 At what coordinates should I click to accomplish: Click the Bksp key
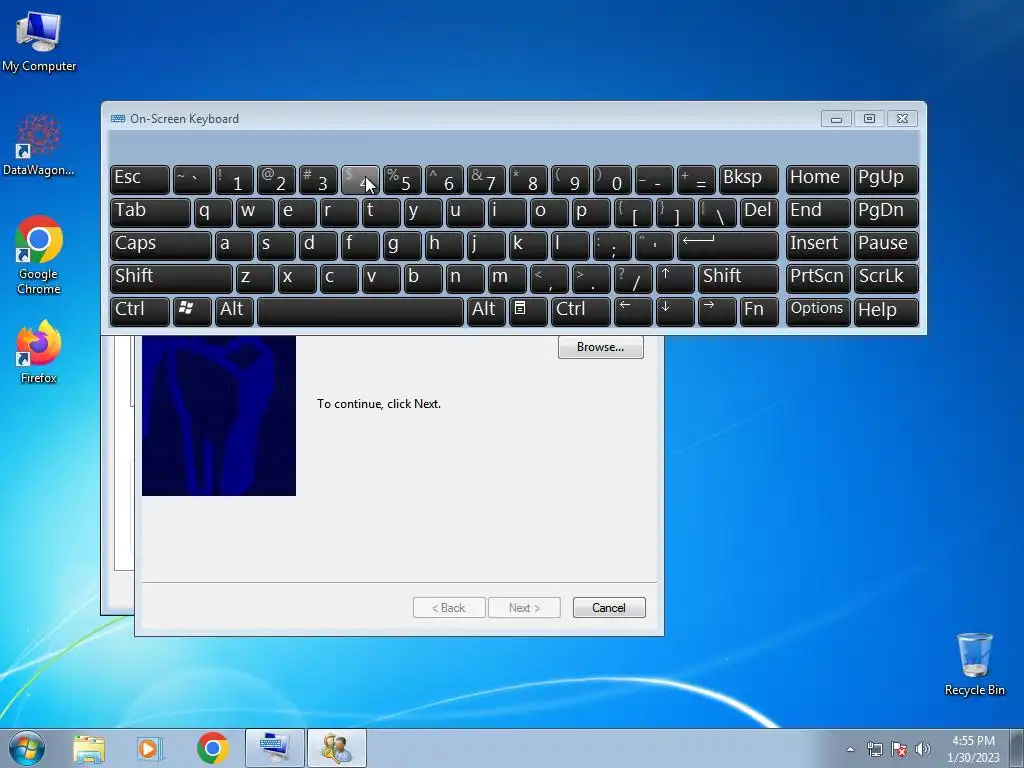(x=748, y=180)
